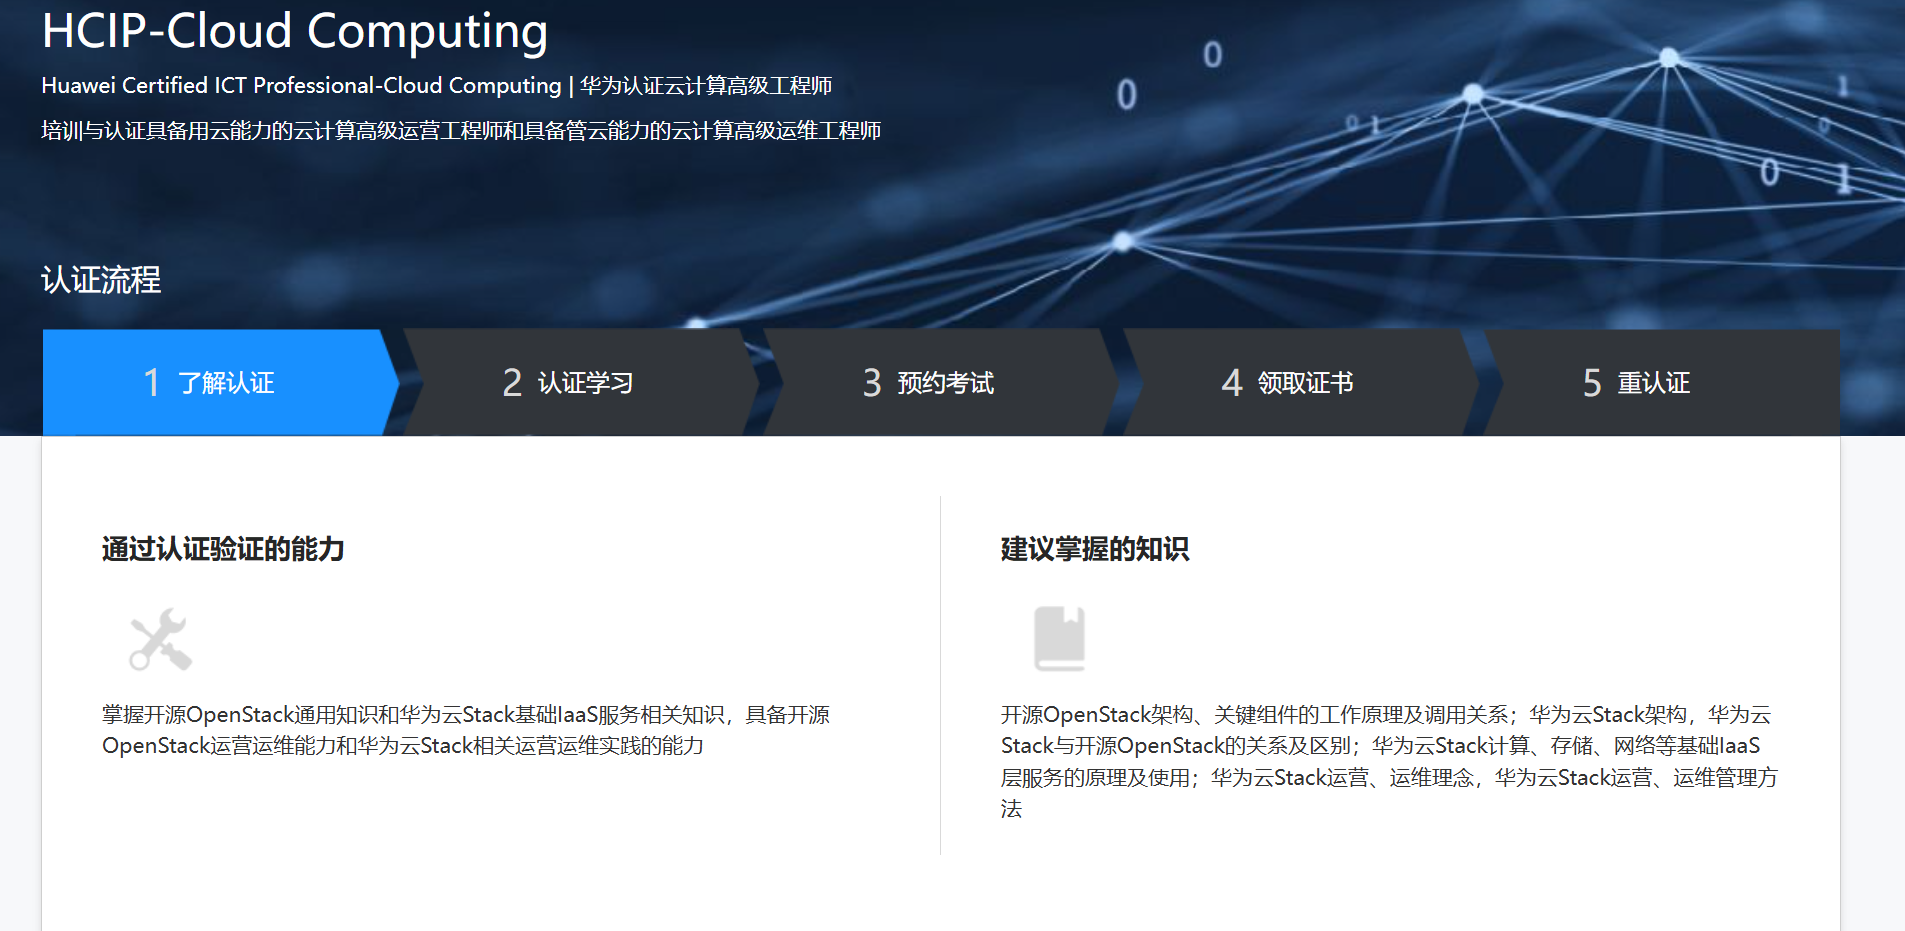Click the 掌握开源OpenStack通用知识 paragraph
Image resolution: width=1905 pixels, height=931 pixels.
coord(466,730)
